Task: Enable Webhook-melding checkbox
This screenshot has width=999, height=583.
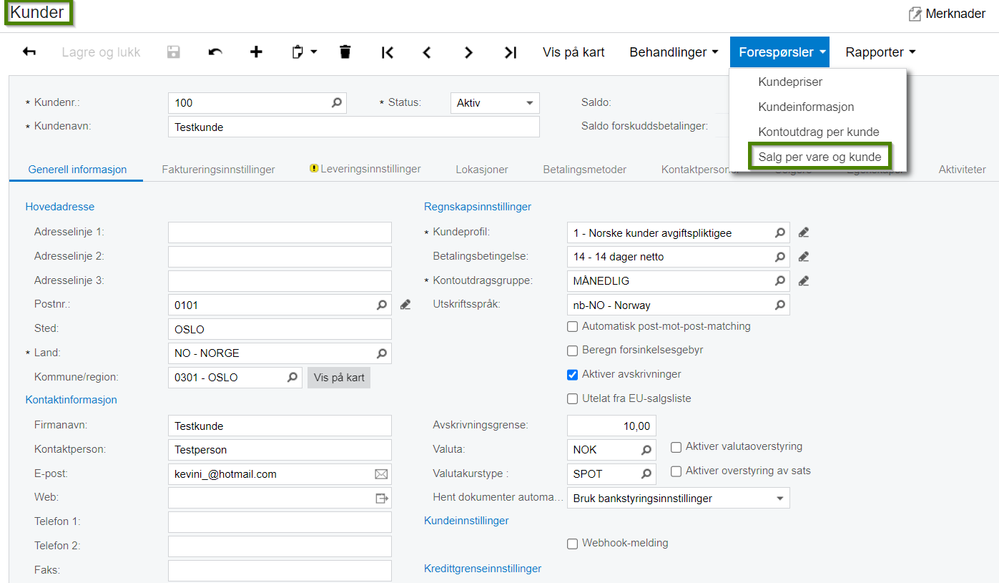Action: [x=572, y=543]
